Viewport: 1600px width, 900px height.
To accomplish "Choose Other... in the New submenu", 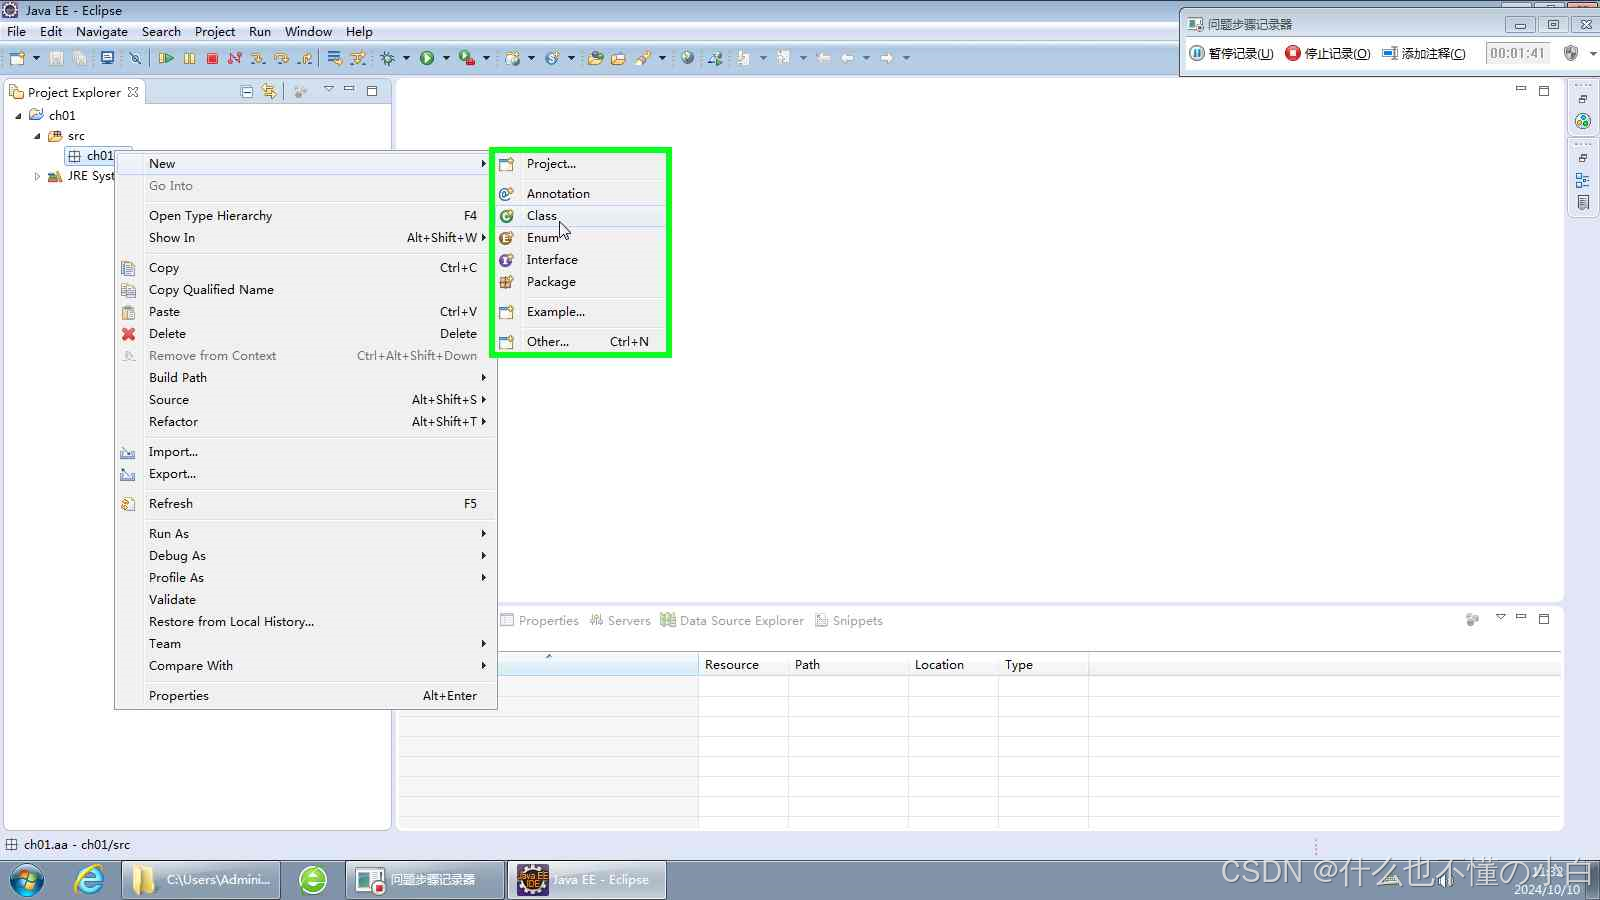I will [x=581, y=342].
